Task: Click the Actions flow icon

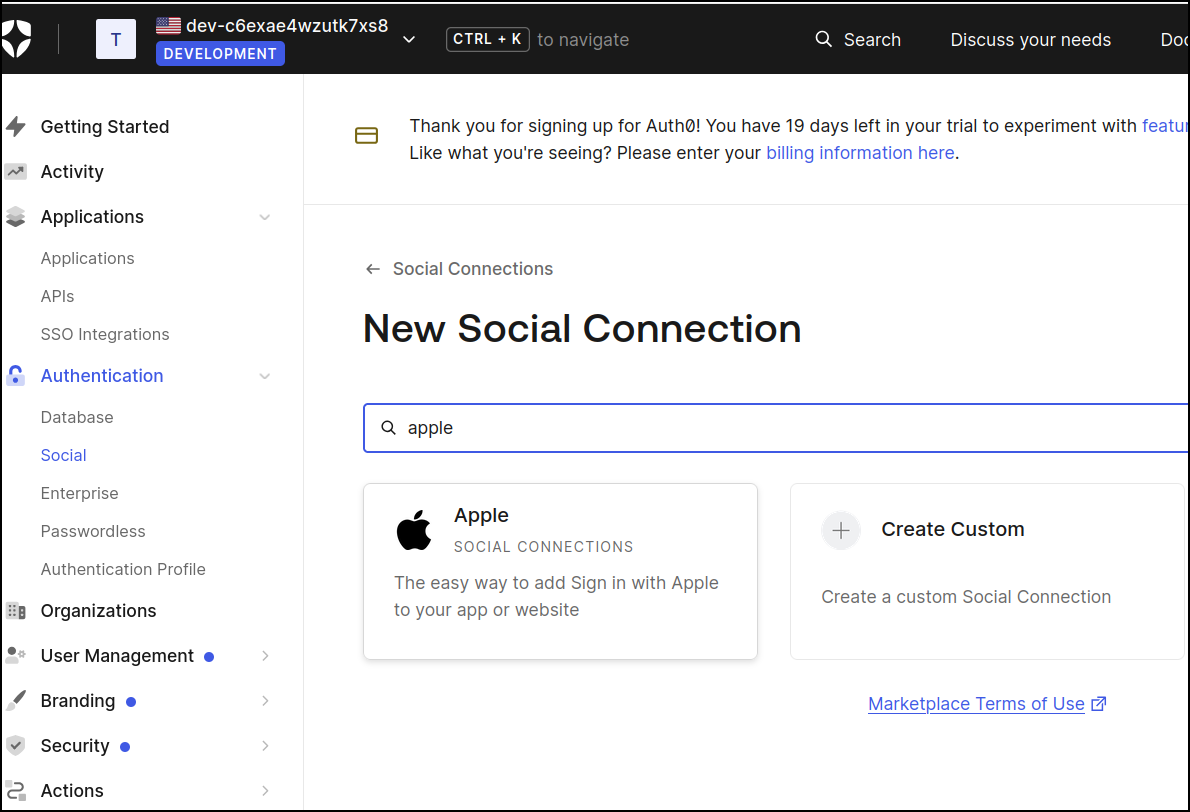Action: pos(16,791)
